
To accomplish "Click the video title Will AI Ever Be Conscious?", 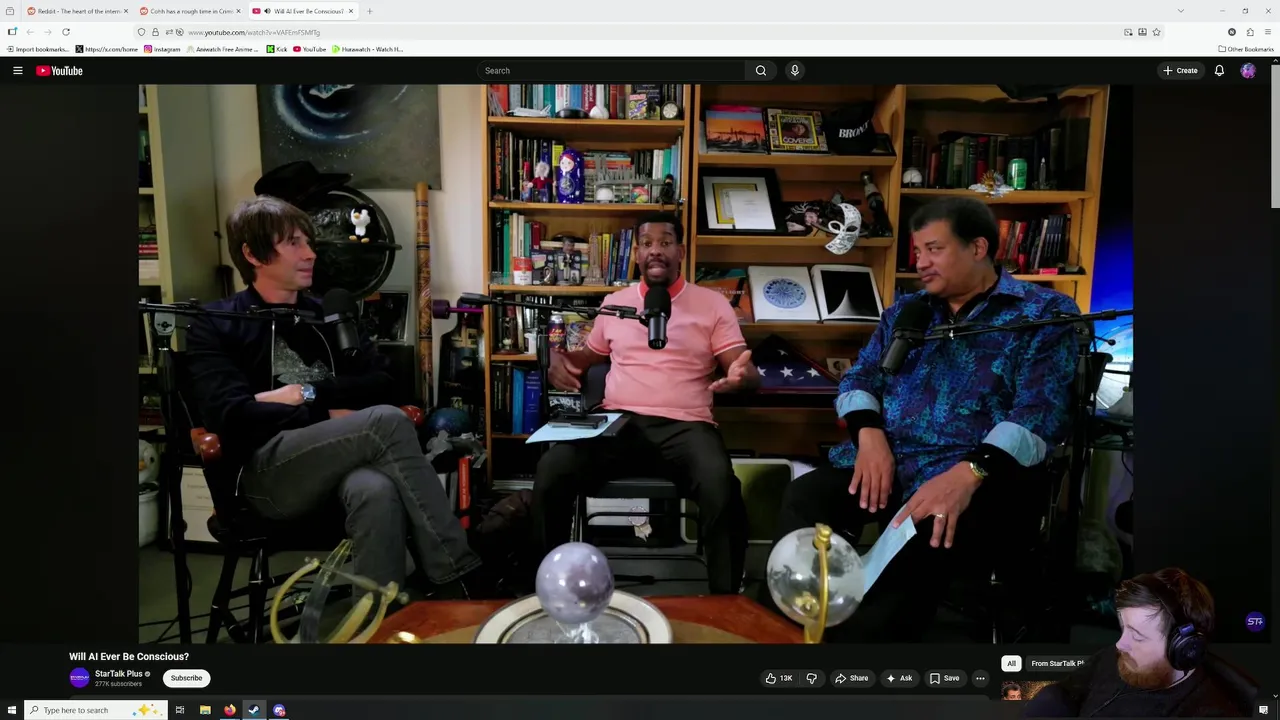I will click(129, 657).
